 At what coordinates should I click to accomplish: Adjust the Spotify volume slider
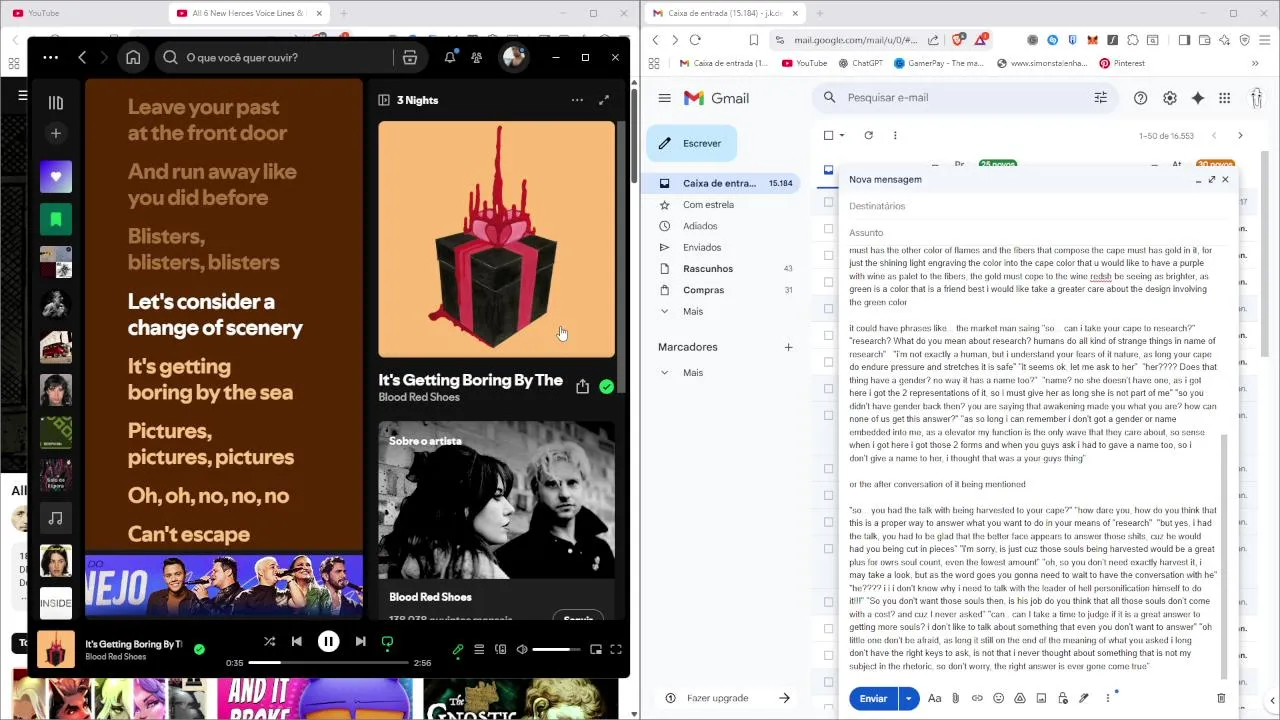pyautogui.click(x=556, y=649)
